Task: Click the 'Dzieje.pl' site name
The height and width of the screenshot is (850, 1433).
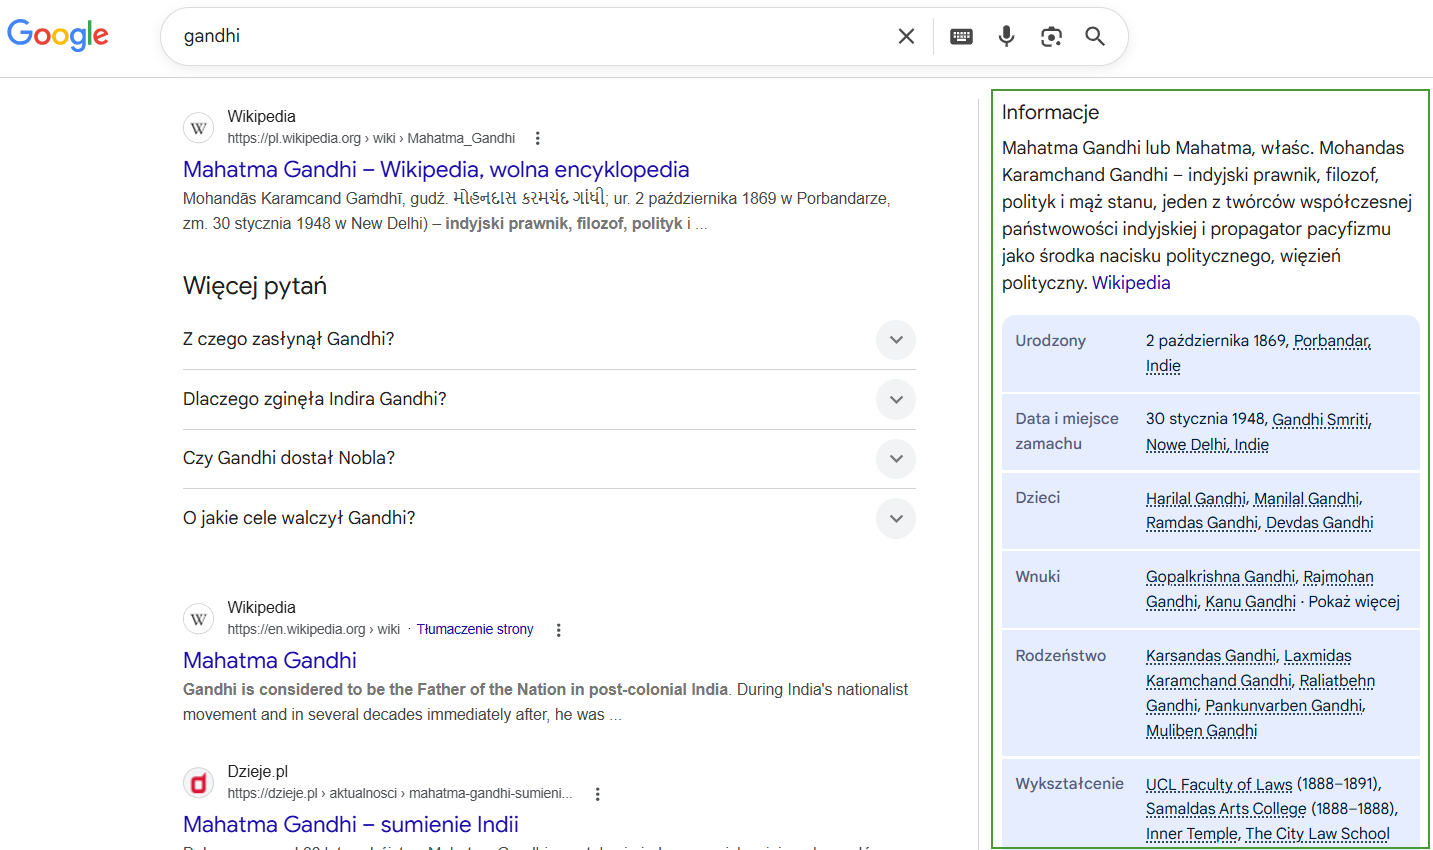Action: [257, 771]
